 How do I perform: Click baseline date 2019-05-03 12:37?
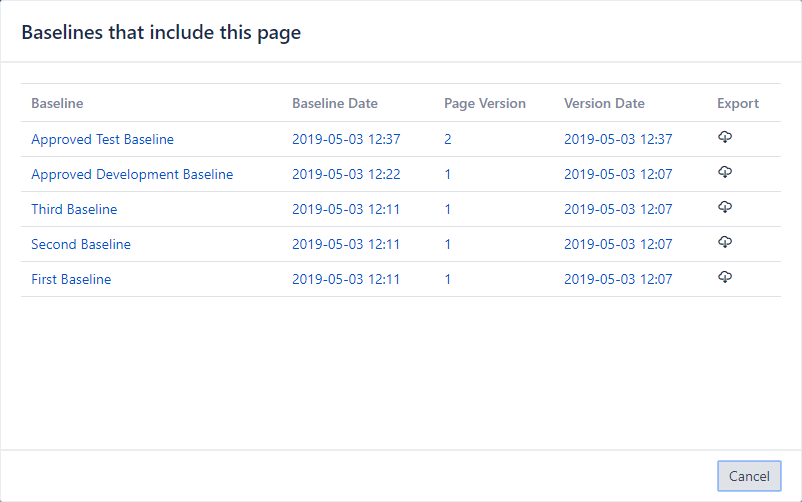[x=346, y=140]
